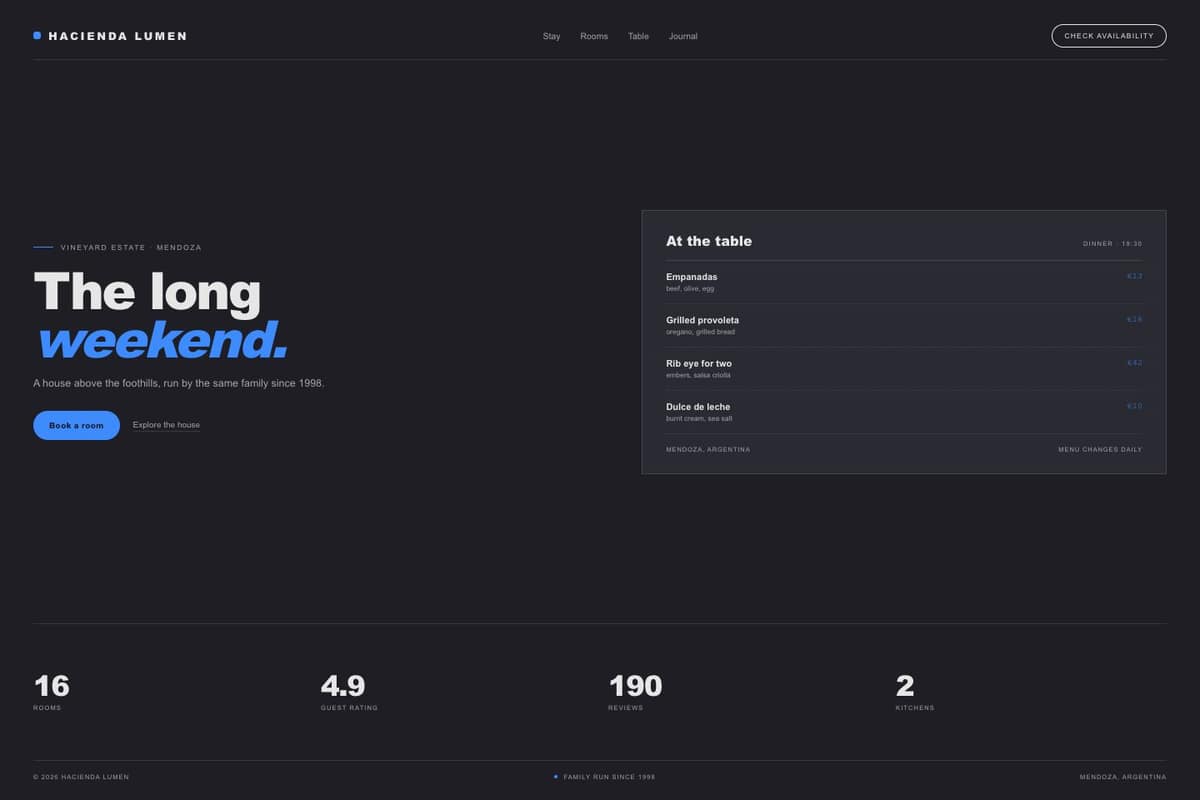The image size is (1200, 800).
Task: Click the 2 Kitchens statistic
Action: pyautogui.click(x=915, y=692)
